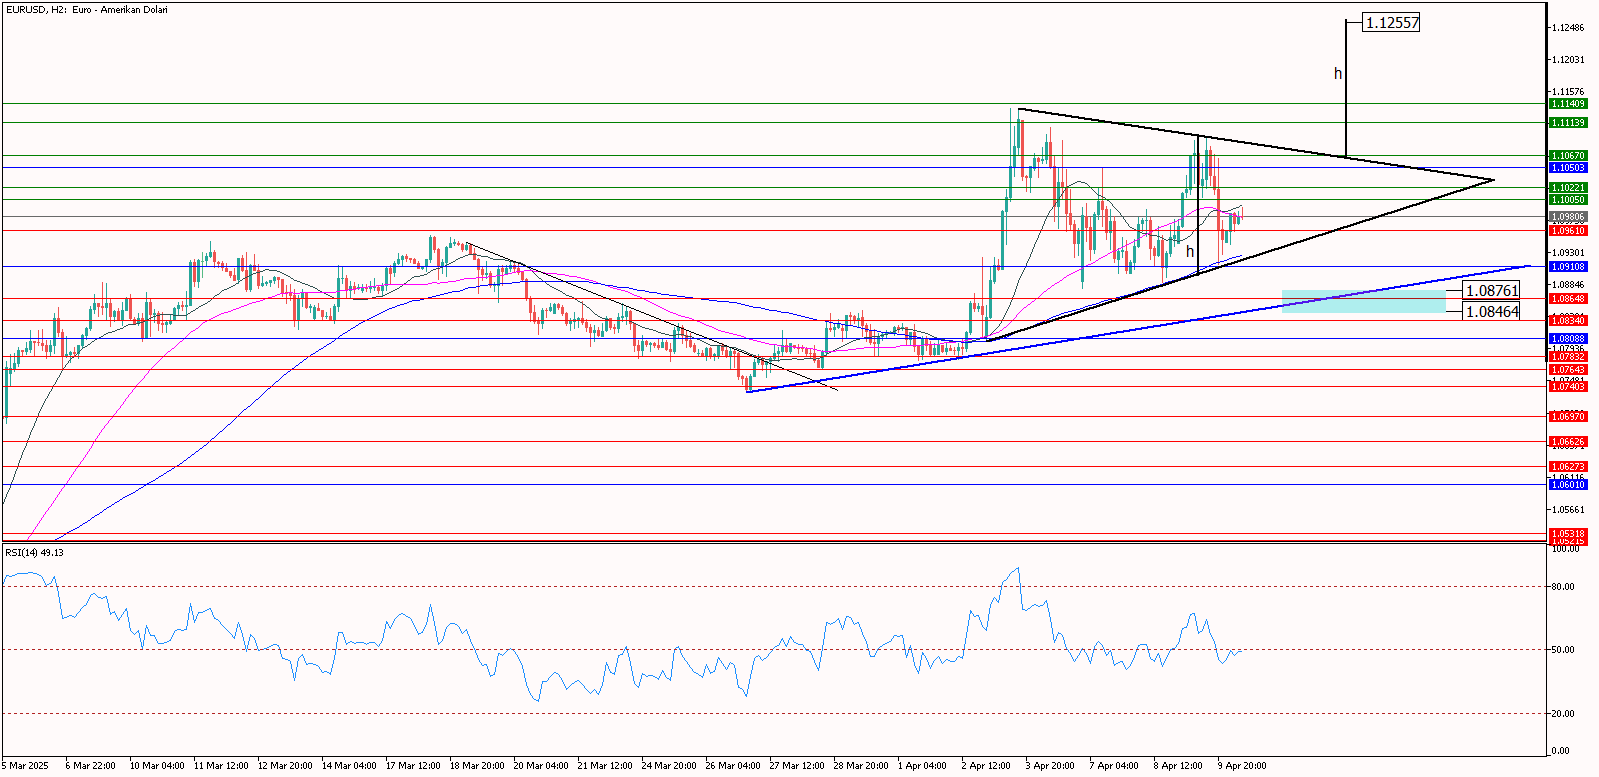Click the 17 Mar 12:00 time label

(x=413, y=766)
